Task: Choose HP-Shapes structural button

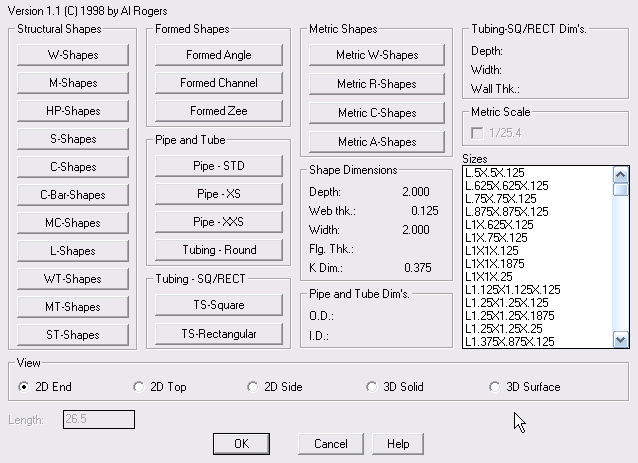Action: 73,111
